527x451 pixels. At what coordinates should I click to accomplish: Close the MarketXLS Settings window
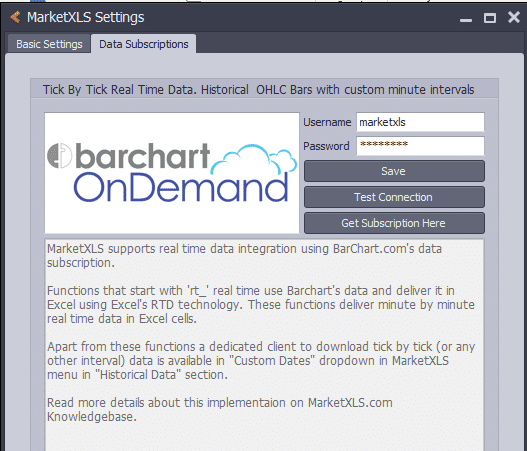514,17
